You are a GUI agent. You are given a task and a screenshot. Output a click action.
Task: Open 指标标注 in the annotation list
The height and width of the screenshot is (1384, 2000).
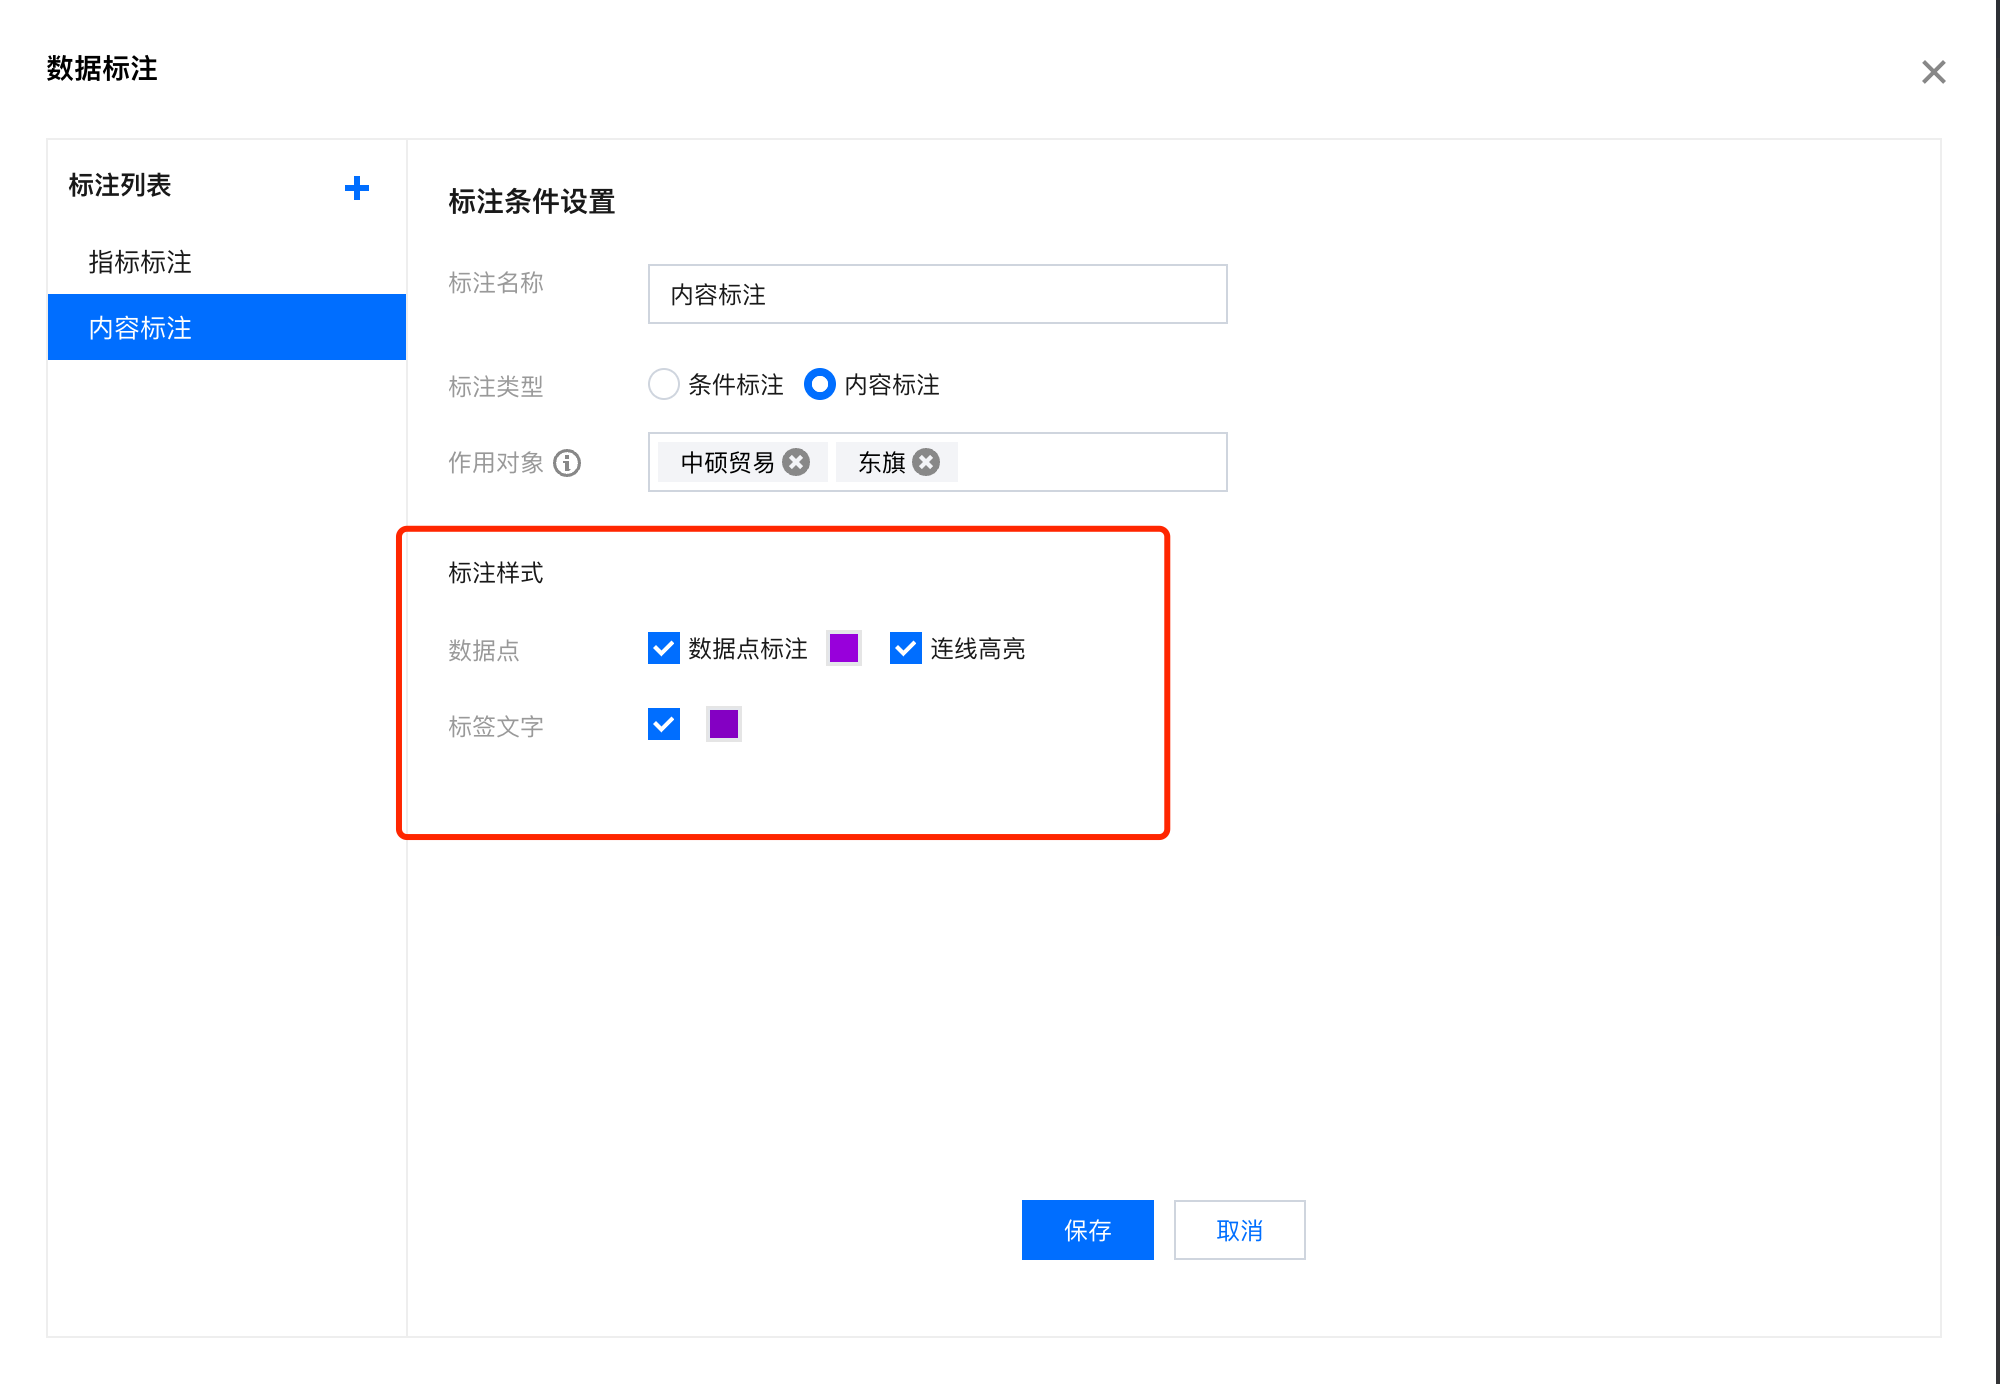click(140, 262)
